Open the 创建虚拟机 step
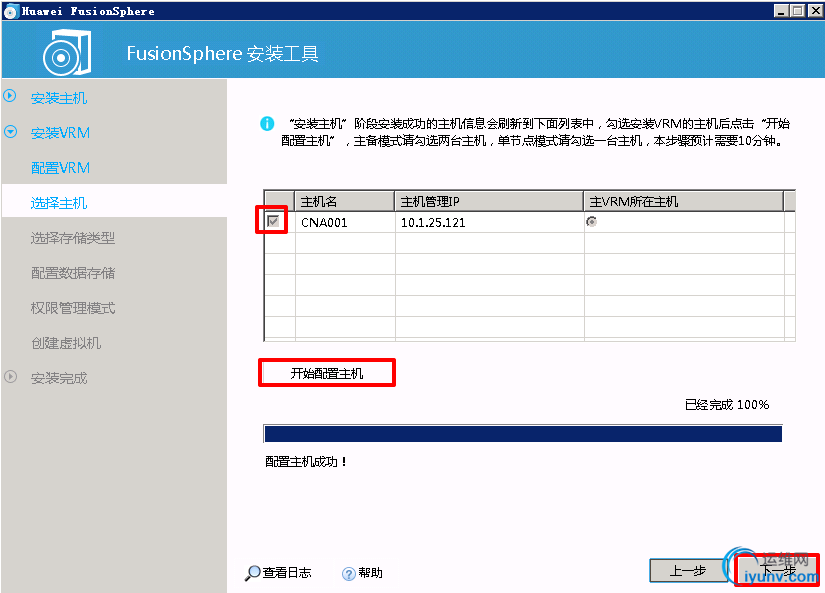This screenshot has height=593, width=825. click(66, 343)
